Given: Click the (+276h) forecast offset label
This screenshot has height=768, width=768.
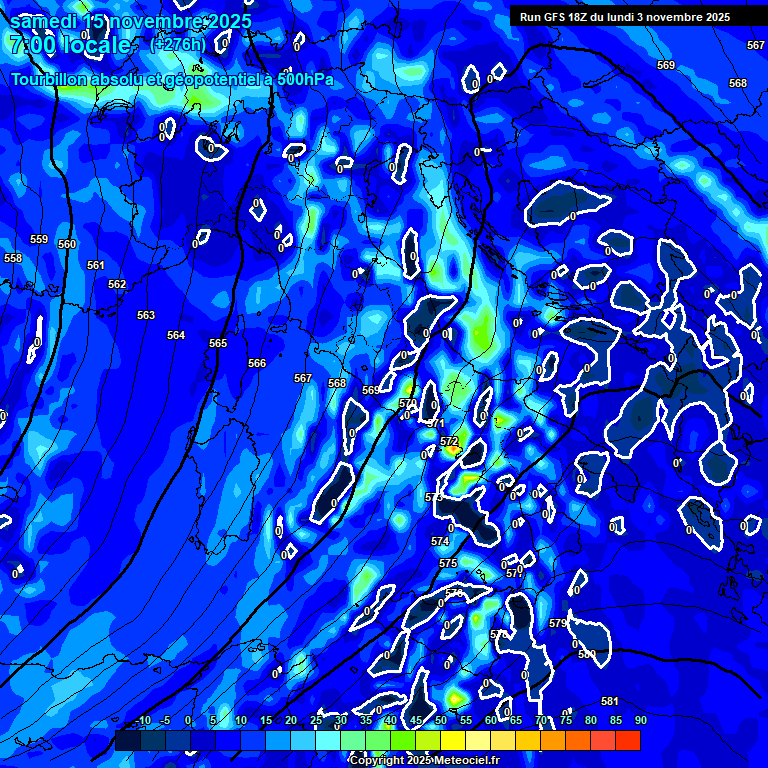Looking at the screenshot, I should (x=177, y=45).
